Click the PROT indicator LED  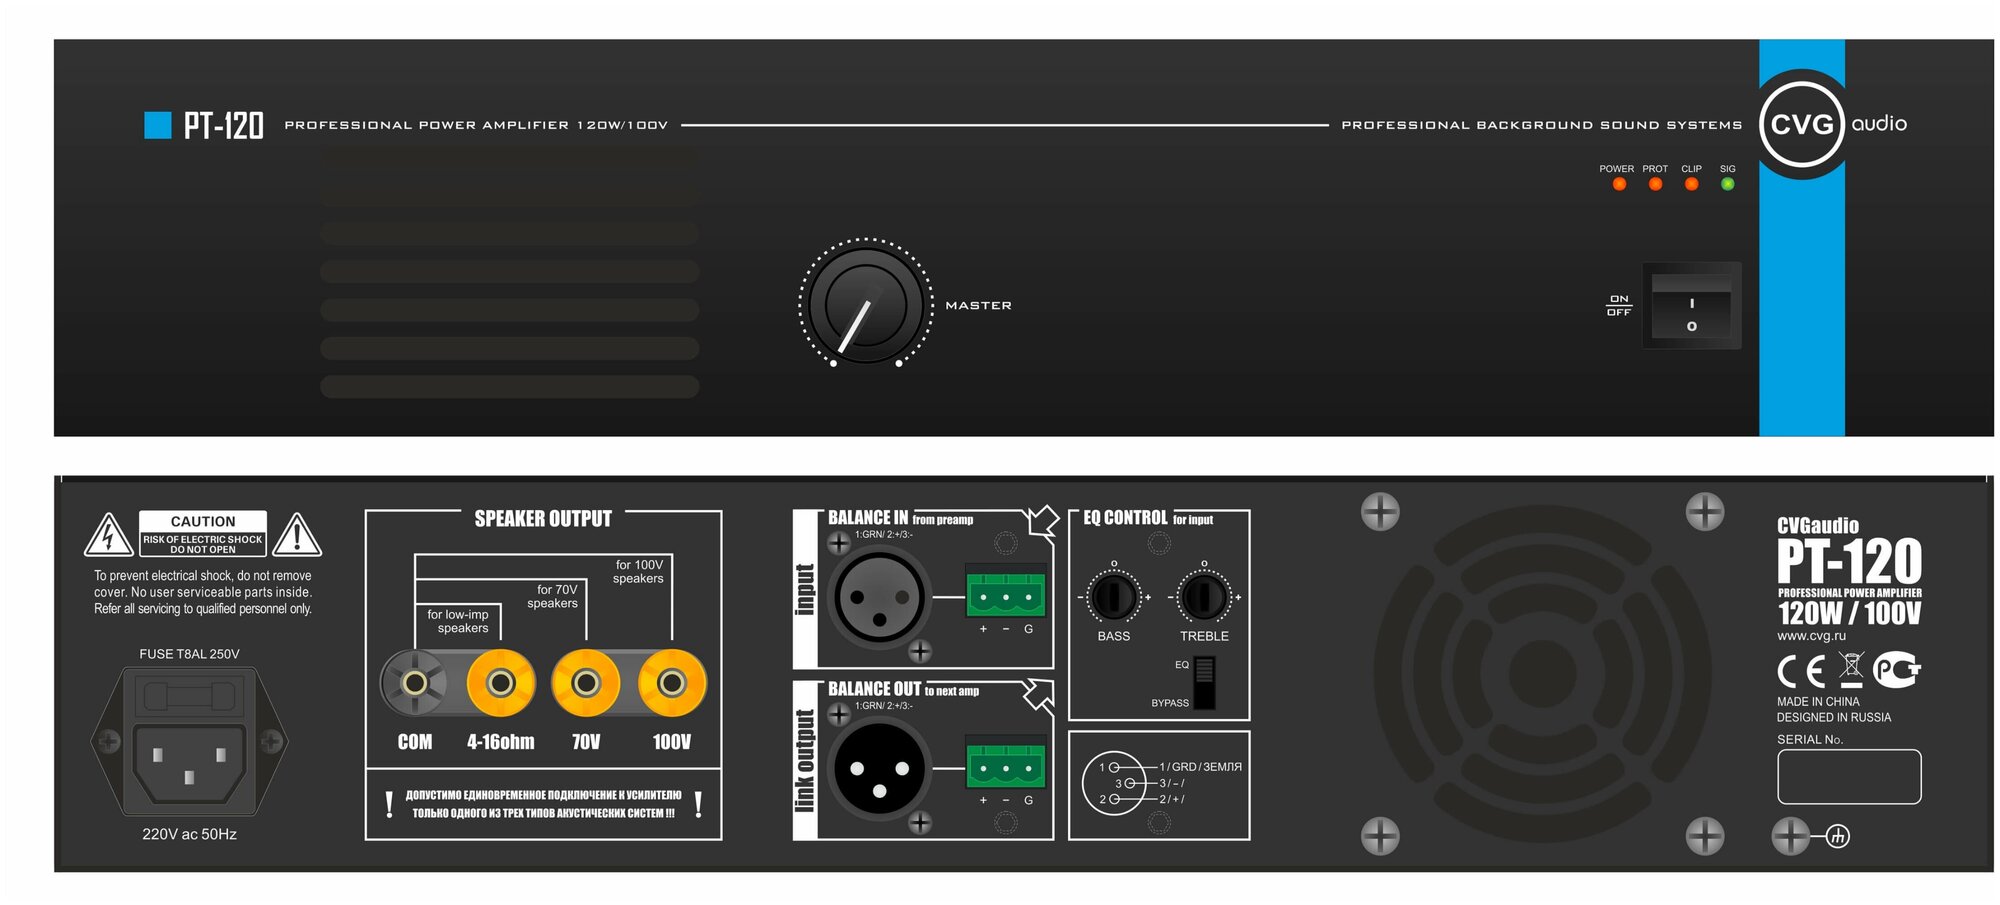[1655, 184]
